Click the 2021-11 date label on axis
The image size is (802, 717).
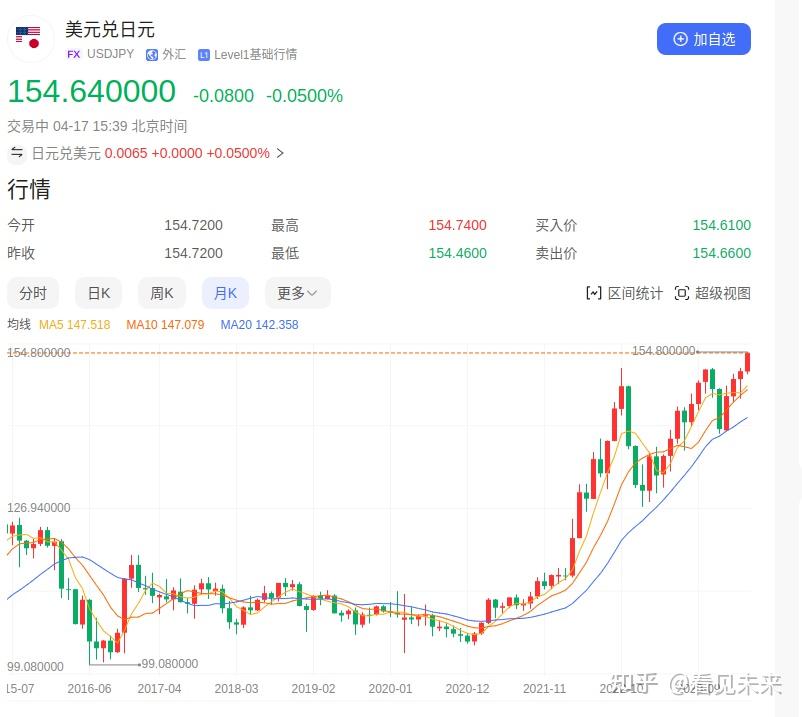544,689
